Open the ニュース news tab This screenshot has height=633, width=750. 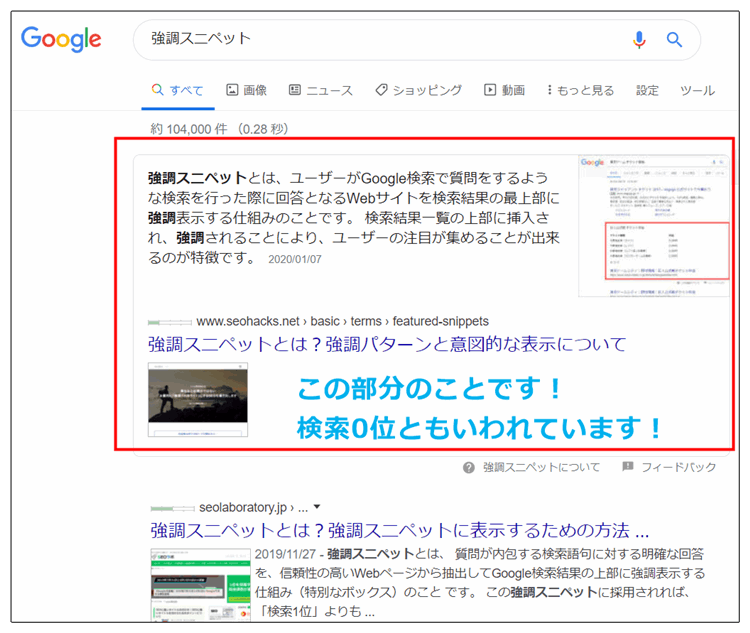(x=320, y=90)
